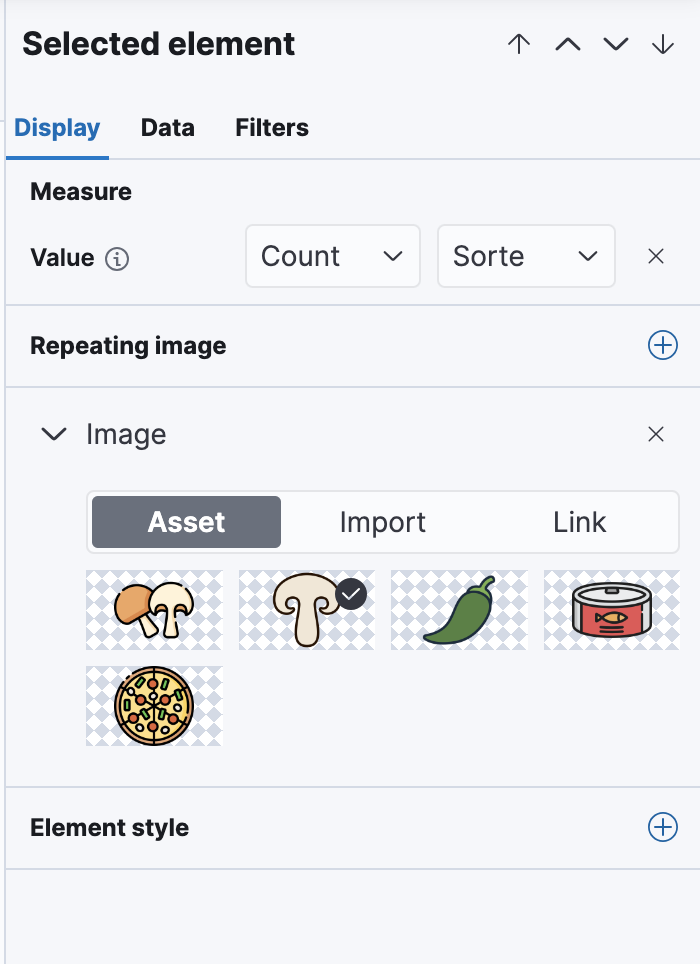
Task: Move element down one layer with chevron icon
Action: tap(616, 44)
